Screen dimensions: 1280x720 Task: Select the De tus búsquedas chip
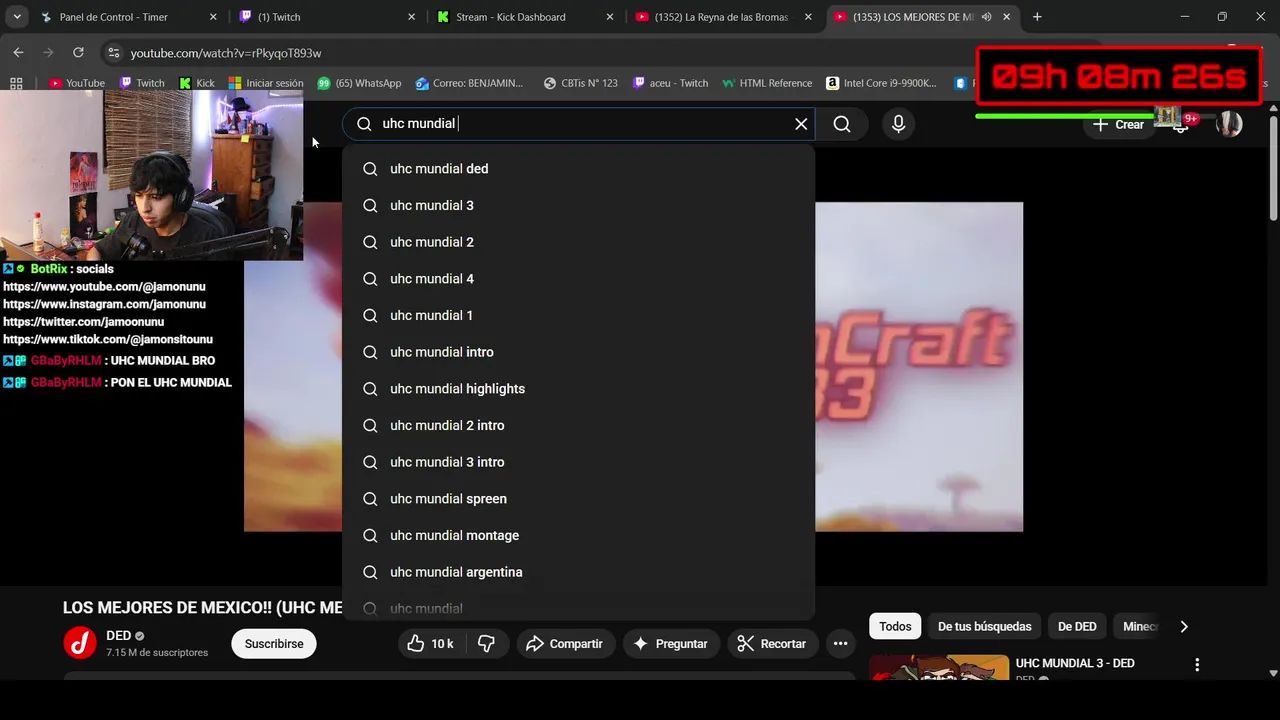pyautogui.click(x=984, y=627)
